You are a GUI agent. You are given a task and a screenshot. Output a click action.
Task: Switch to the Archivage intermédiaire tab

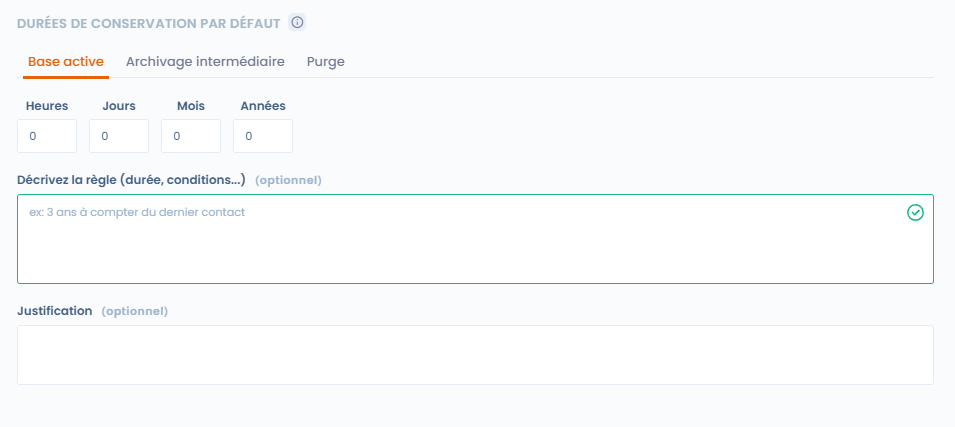click(205, 61)
